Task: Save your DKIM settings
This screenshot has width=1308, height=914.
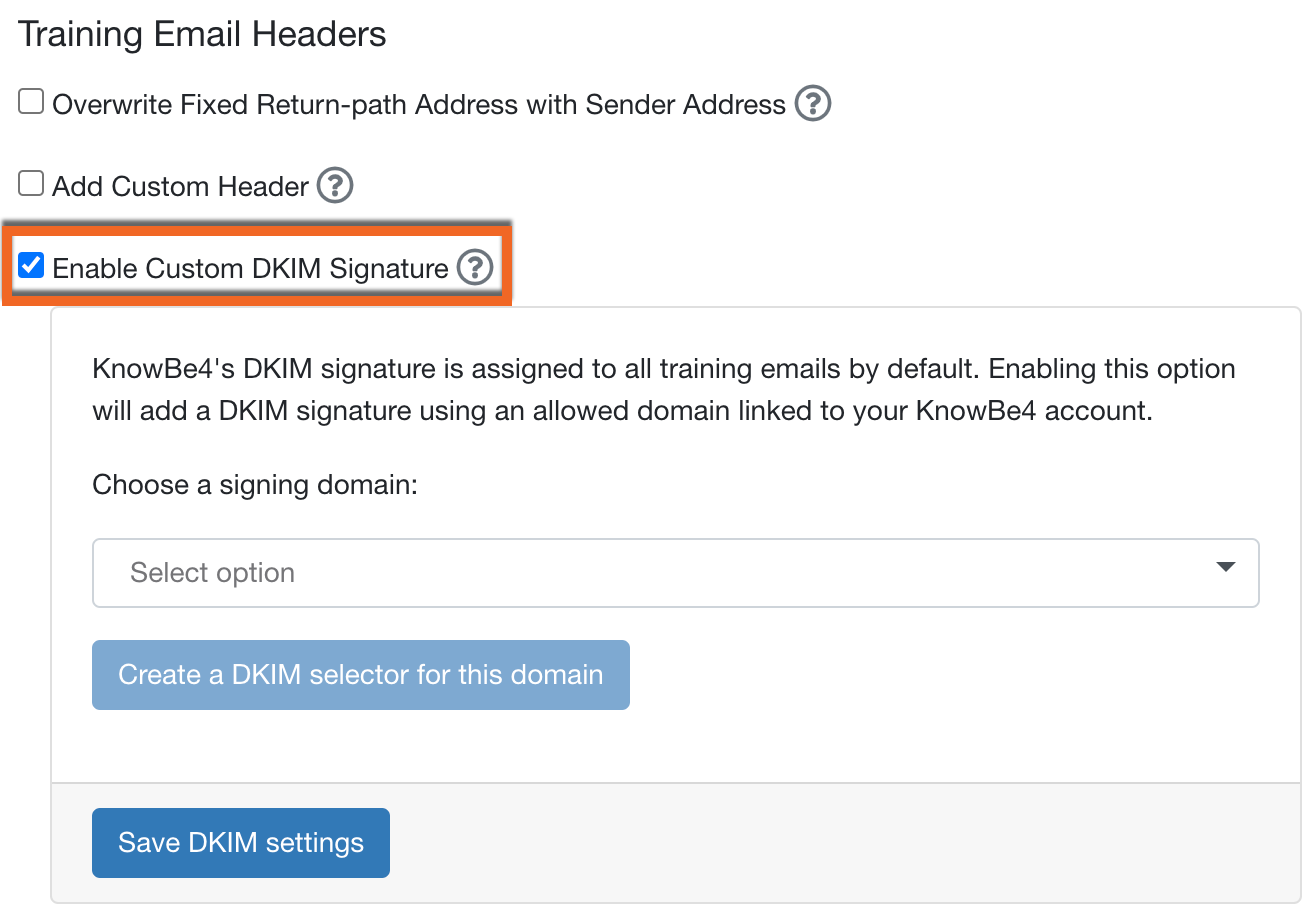Action: click(240, 842)
